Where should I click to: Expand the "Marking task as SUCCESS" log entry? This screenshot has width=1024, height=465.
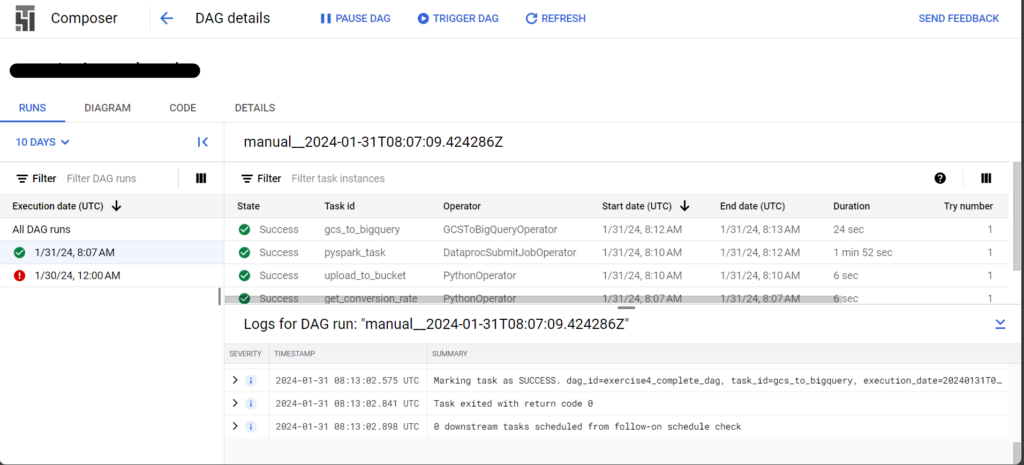[235, 380]
